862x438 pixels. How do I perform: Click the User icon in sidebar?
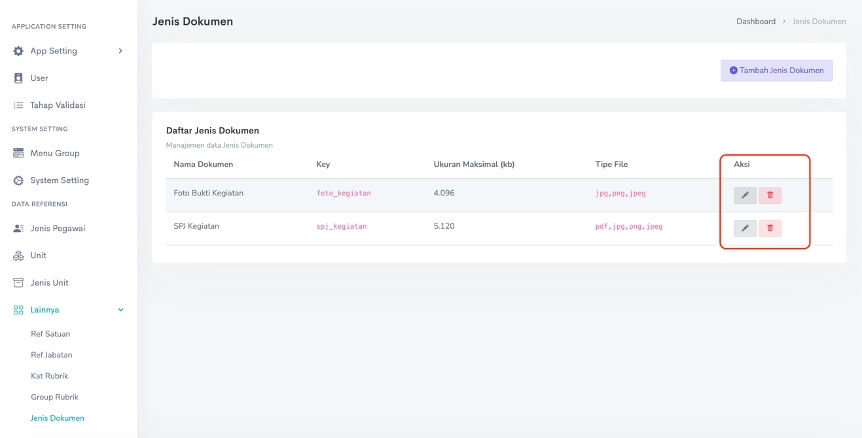[x=18, y=78]
